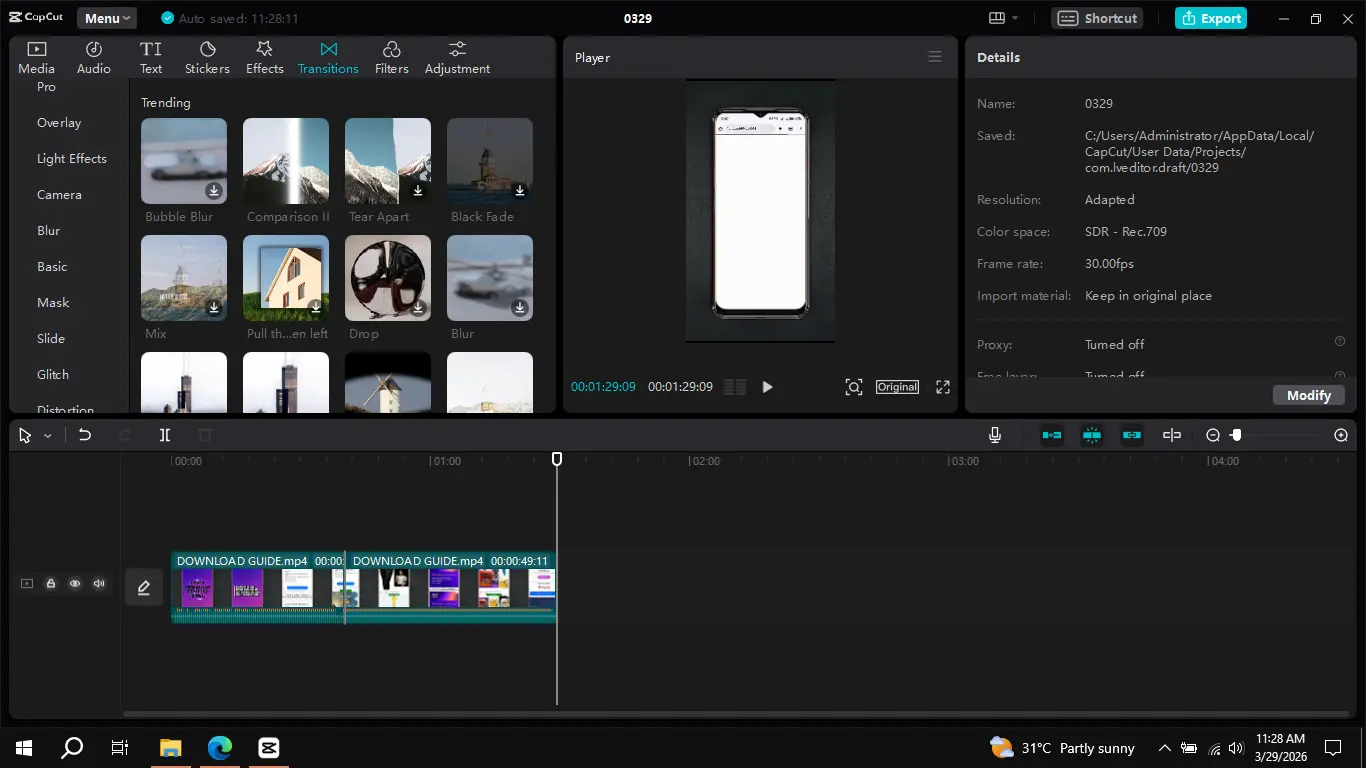Open the Adjustment tab
This screenshot has width=1366, height=768.
point(457,58)
